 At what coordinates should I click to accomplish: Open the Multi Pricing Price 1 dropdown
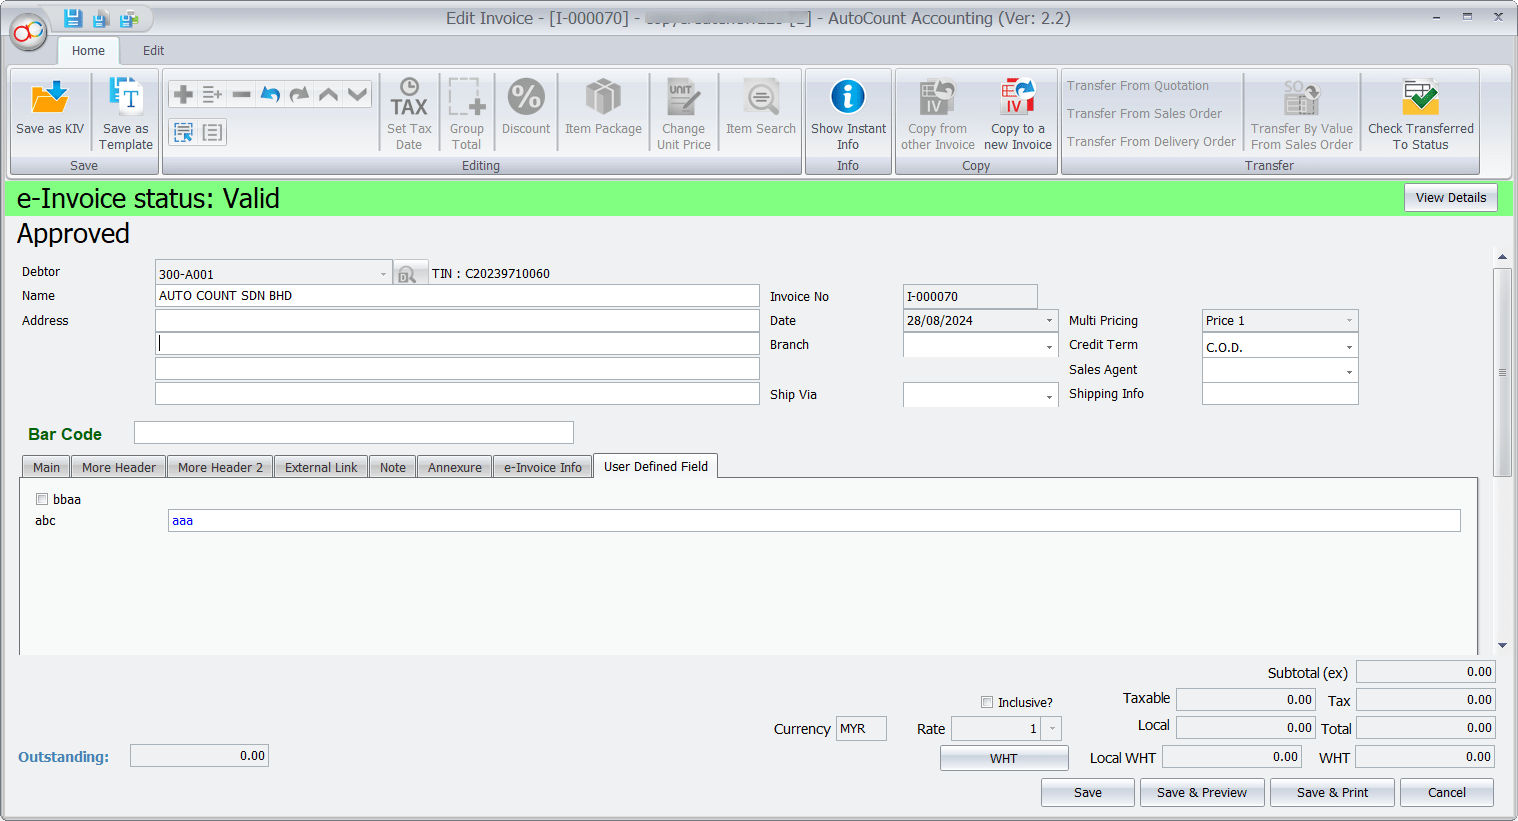point(1349,321)
